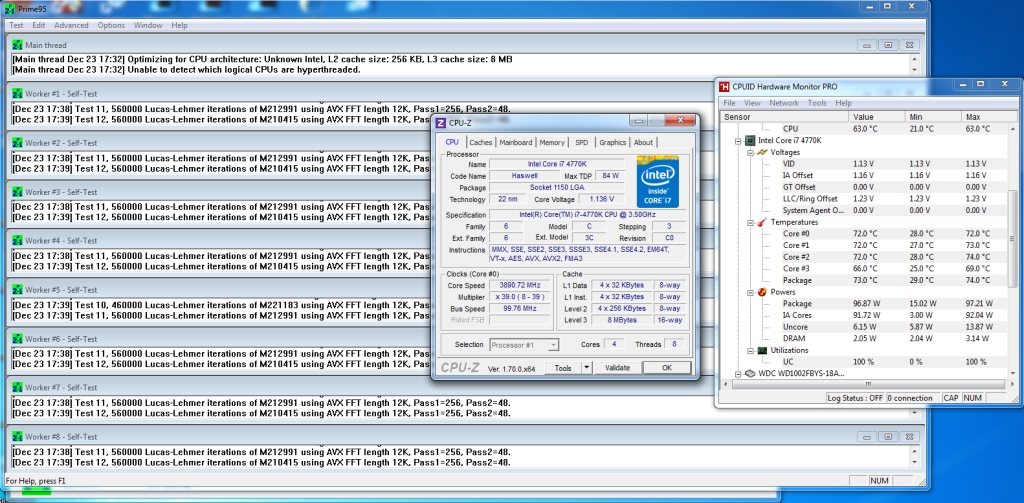Click the 0 connection status cell
The height and width of the screenshot is (503, 1024).
(x=914, y=398)
